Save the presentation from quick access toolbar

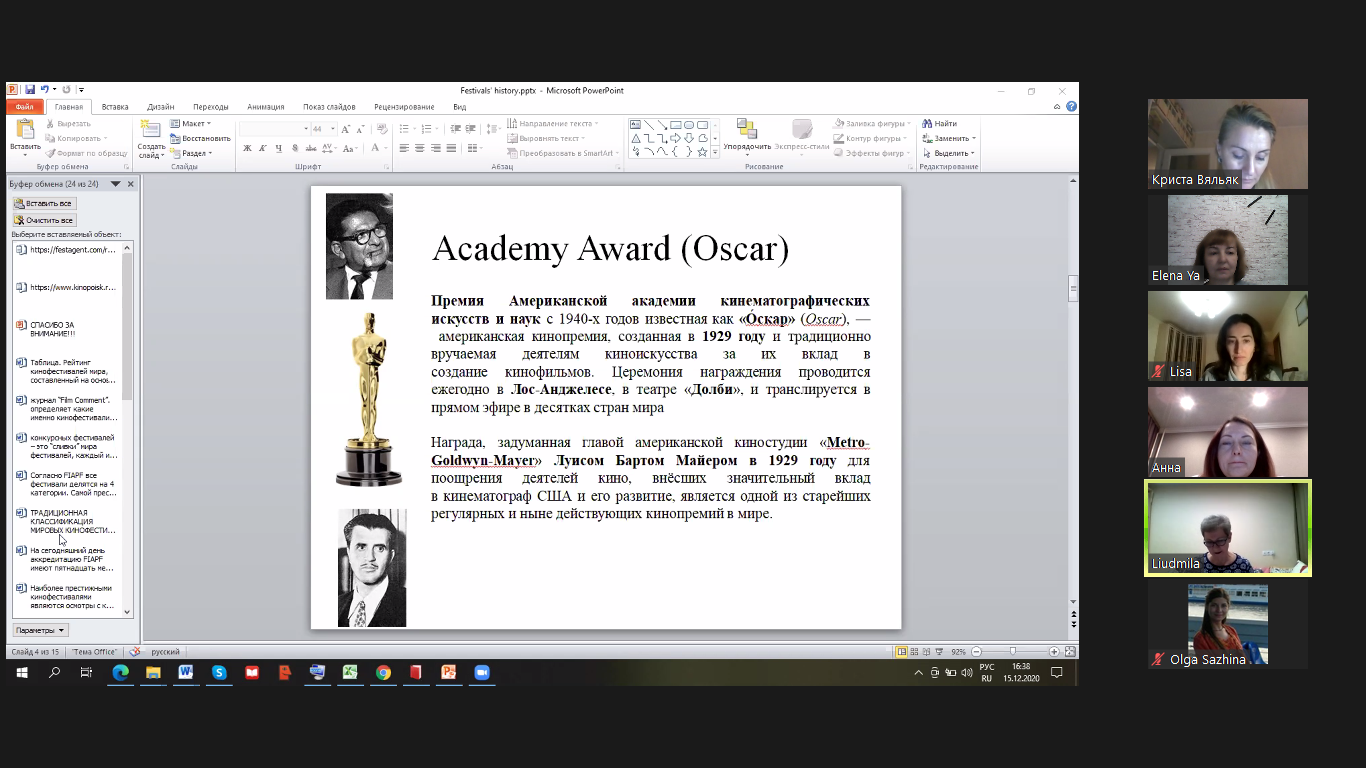click(30, 90)
